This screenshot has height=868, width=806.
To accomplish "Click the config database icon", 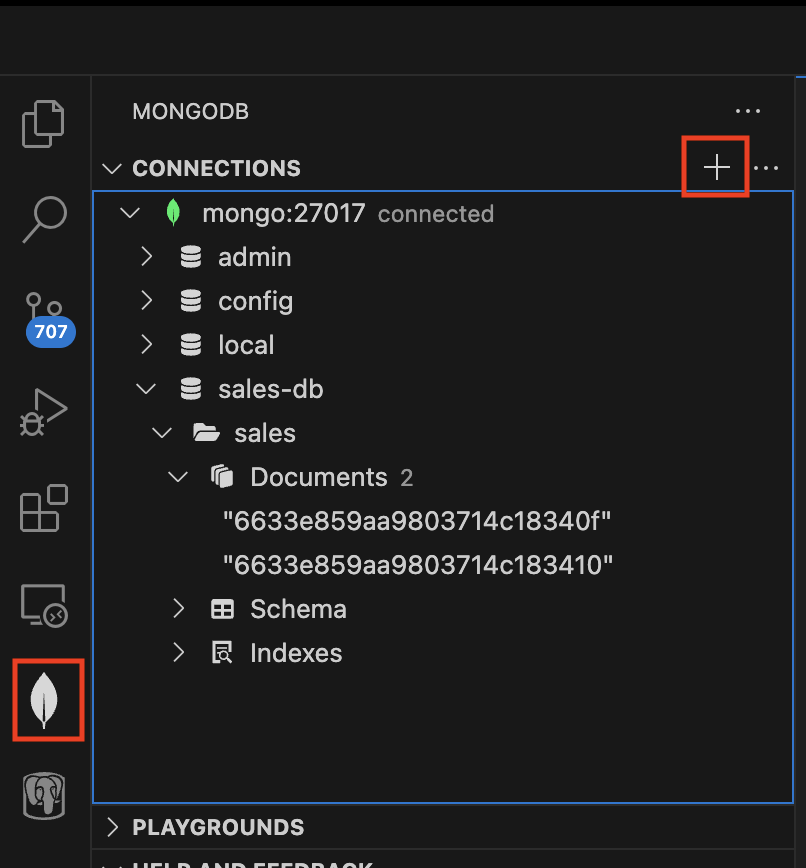I will (x=191, y=301).
